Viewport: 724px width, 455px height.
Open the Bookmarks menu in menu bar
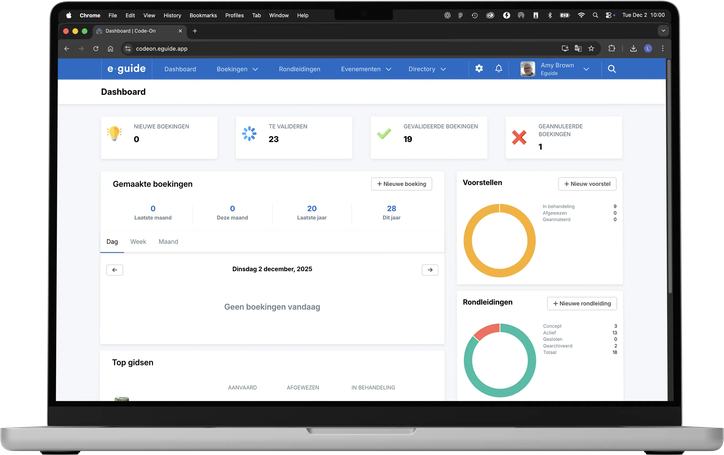pos(203,15)
